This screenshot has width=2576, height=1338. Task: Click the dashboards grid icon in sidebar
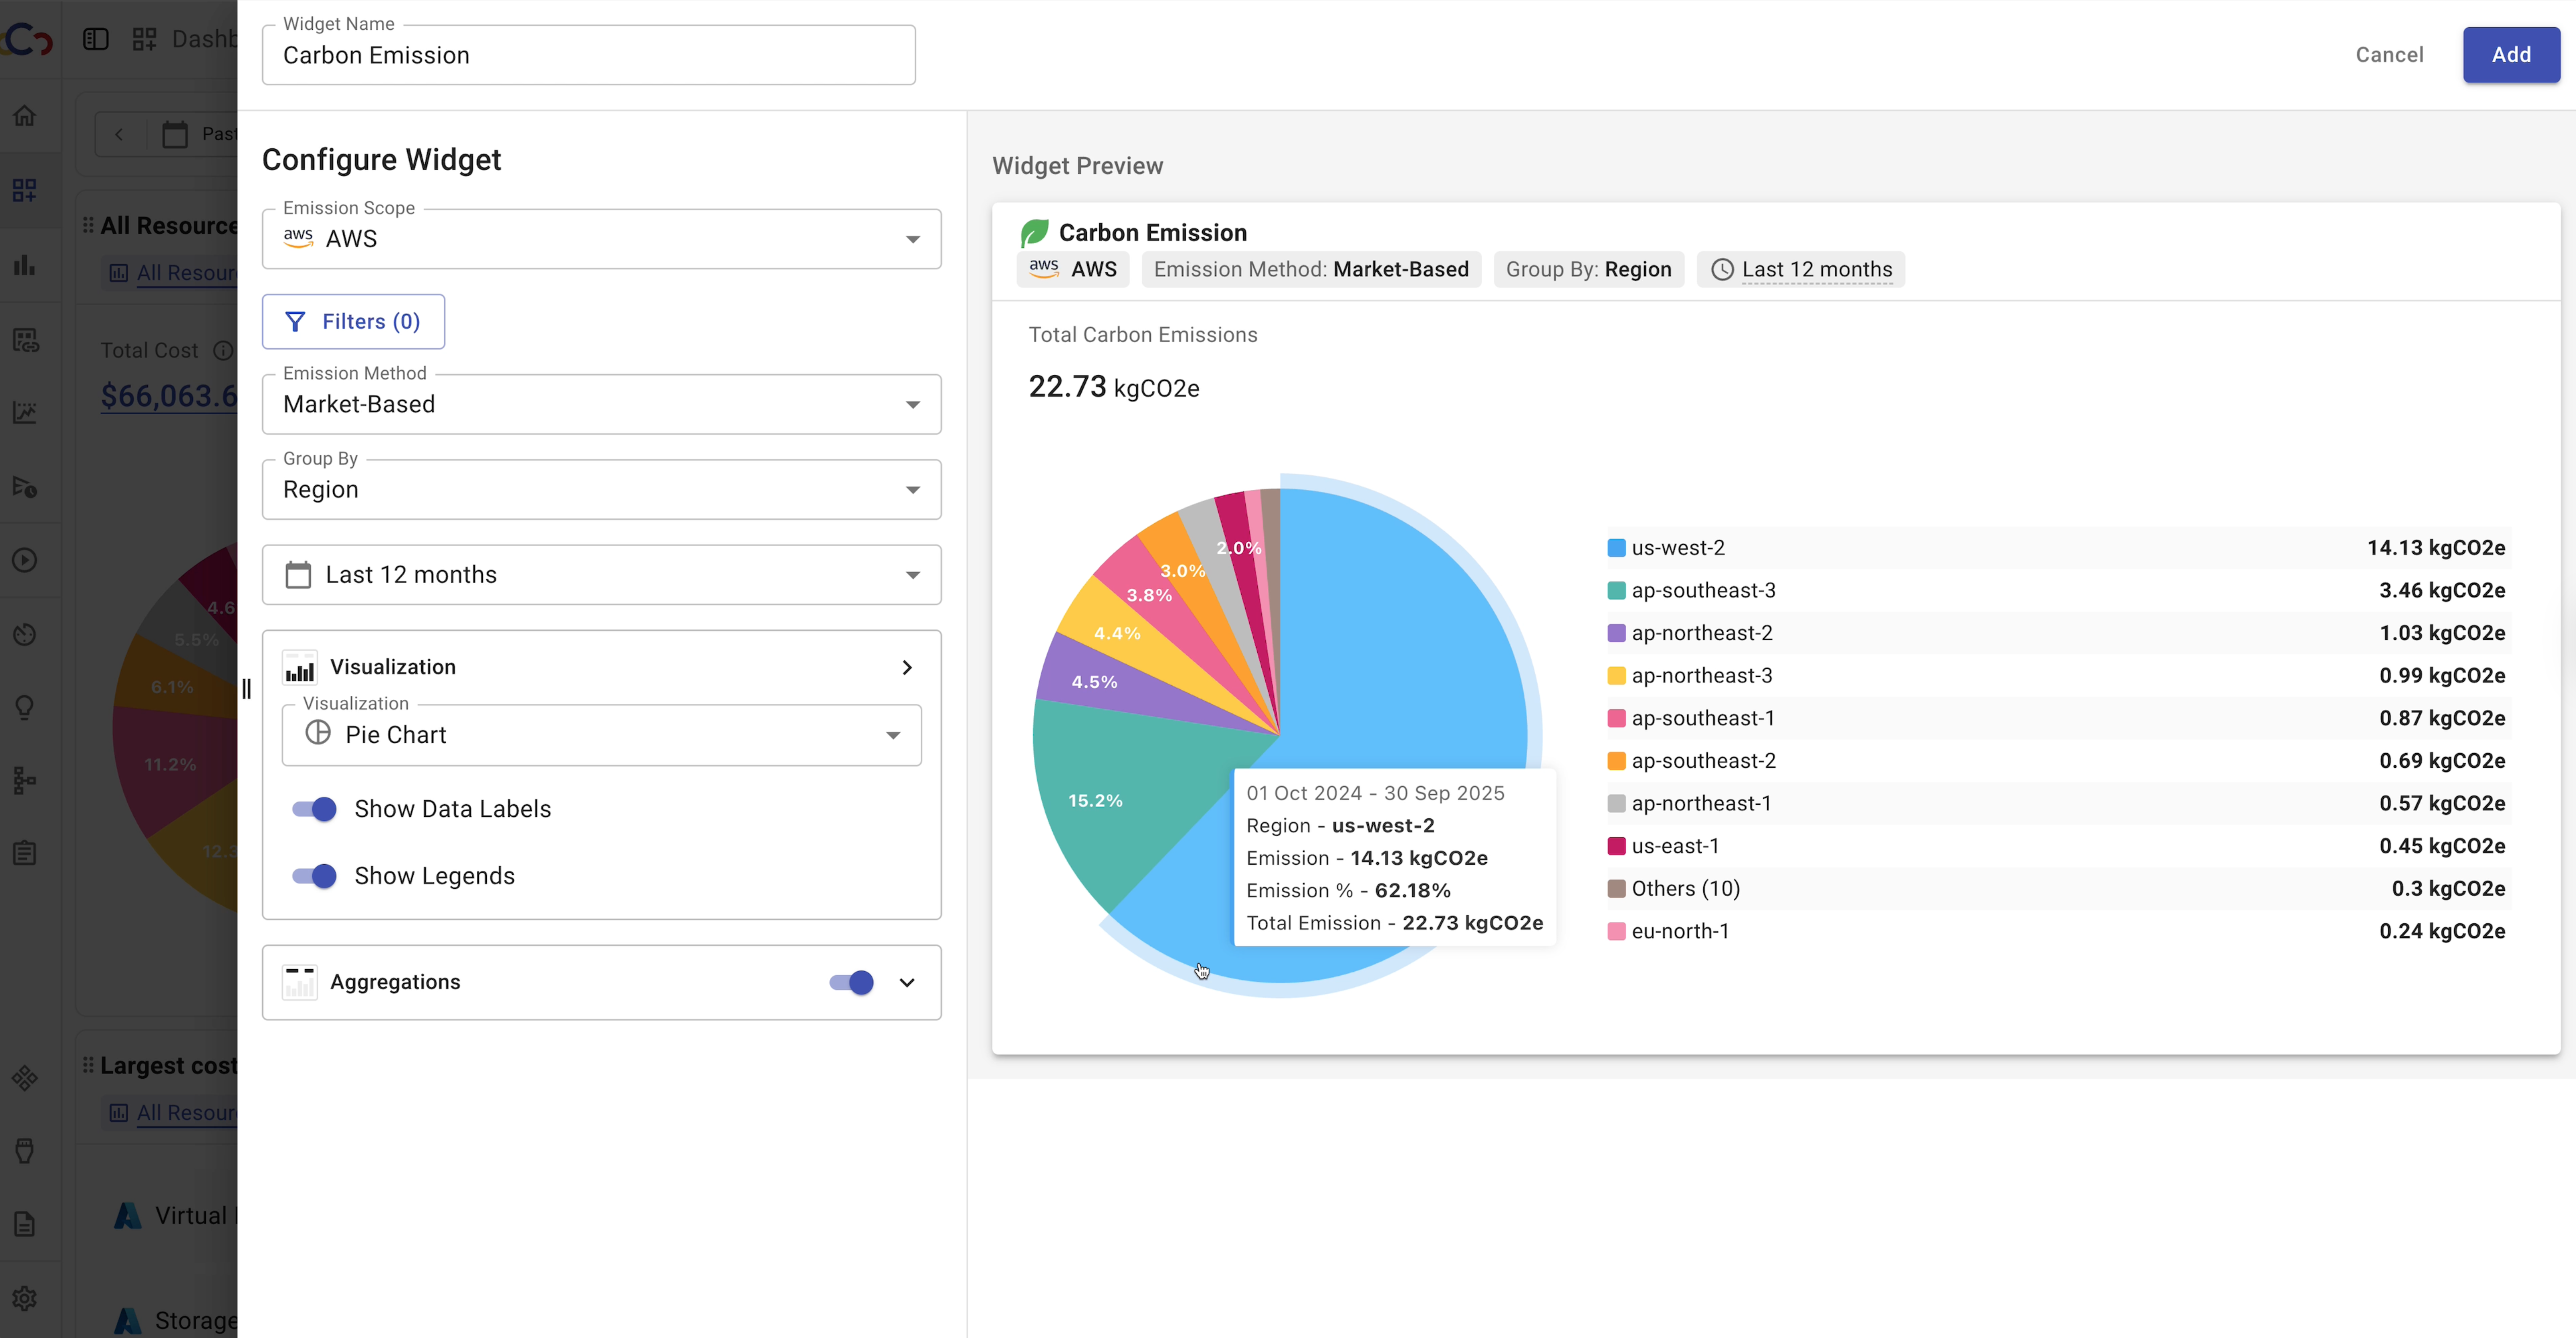pyautogui.click(x=25, y=190)
